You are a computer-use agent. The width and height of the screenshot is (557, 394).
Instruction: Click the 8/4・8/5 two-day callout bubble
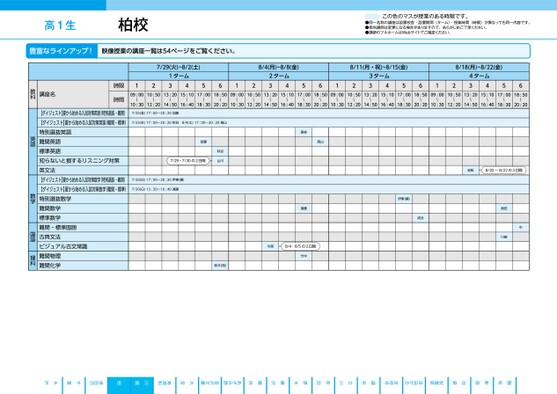(301, 246)
